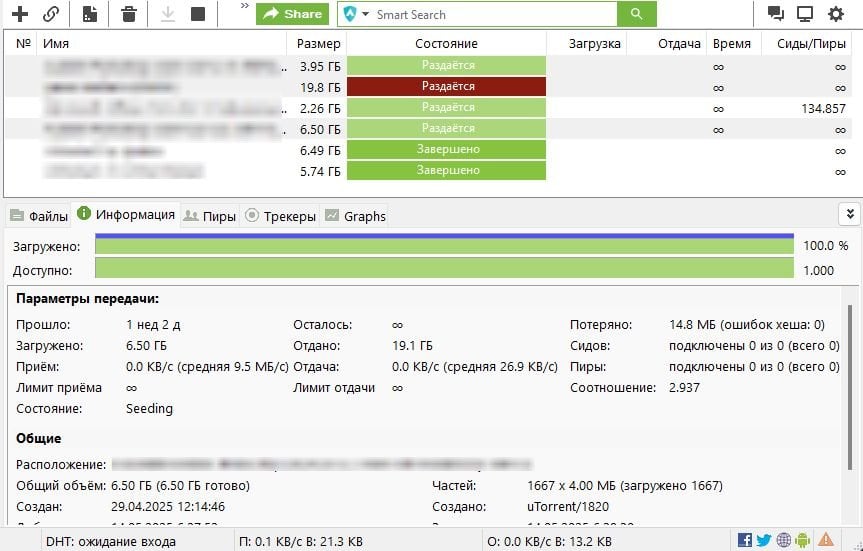This screenshot has width=863, height=551.
Task: Switch to the Пиры tab
Action: click(210, 216)
